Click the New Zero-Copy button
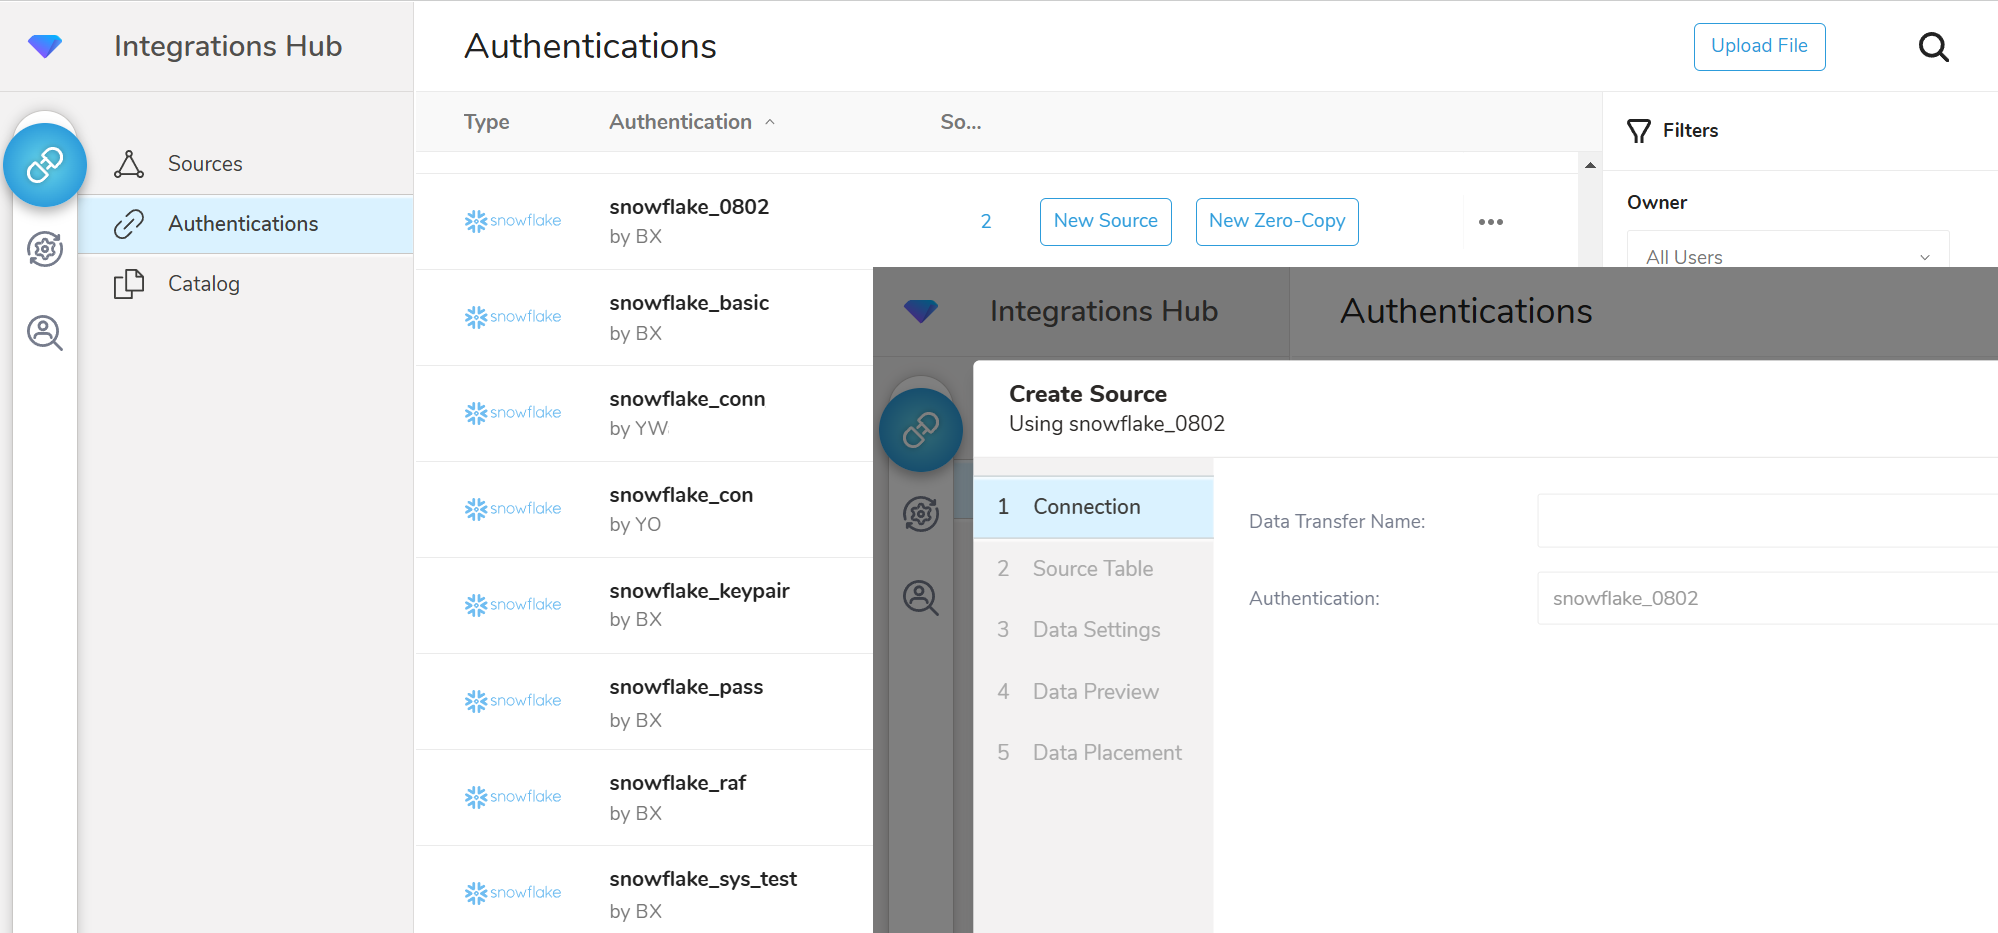 pyautogui.click(x=1276, y=222)
